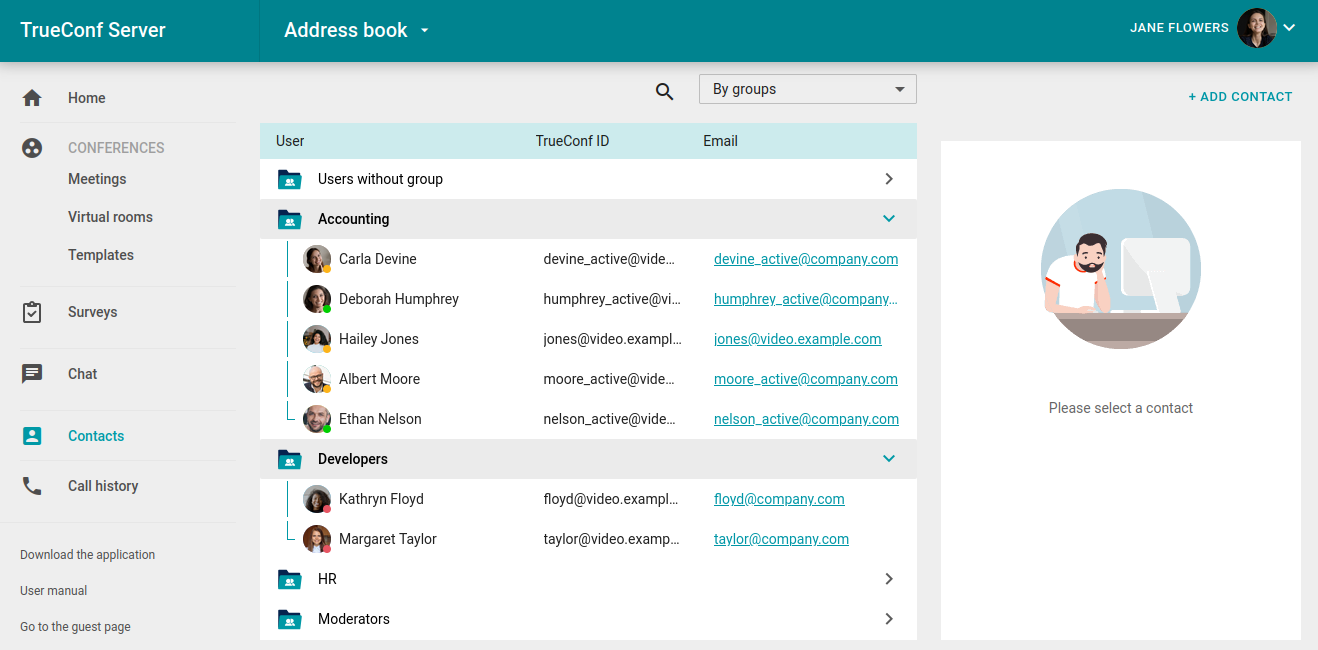Image resolution: width=1318 pixels, height=650 pixels.
Task: Open the Address book title dropdown
Action: [424, 31]
